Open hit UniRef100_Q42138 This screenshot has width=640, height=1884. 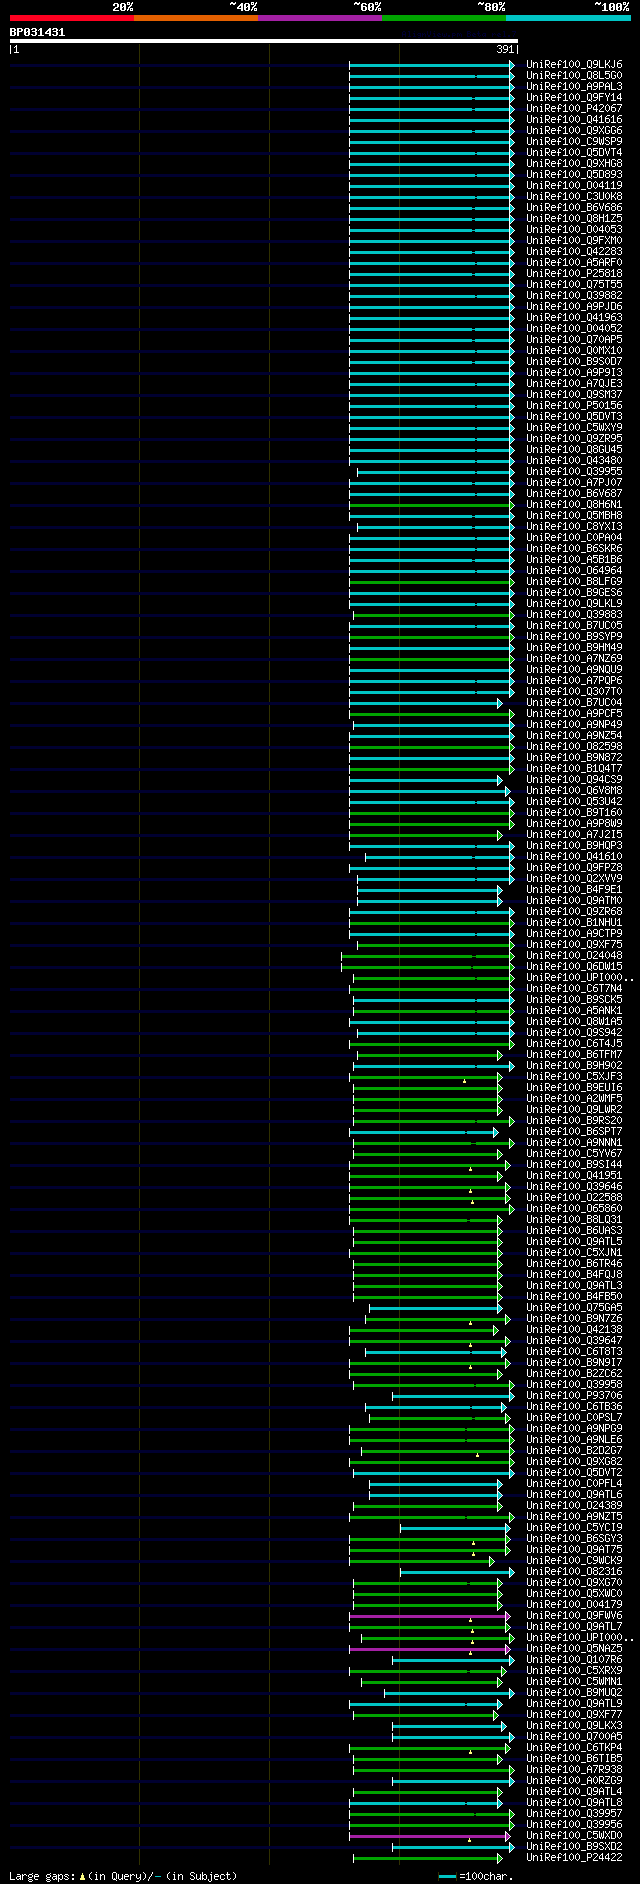(574, 1329)
